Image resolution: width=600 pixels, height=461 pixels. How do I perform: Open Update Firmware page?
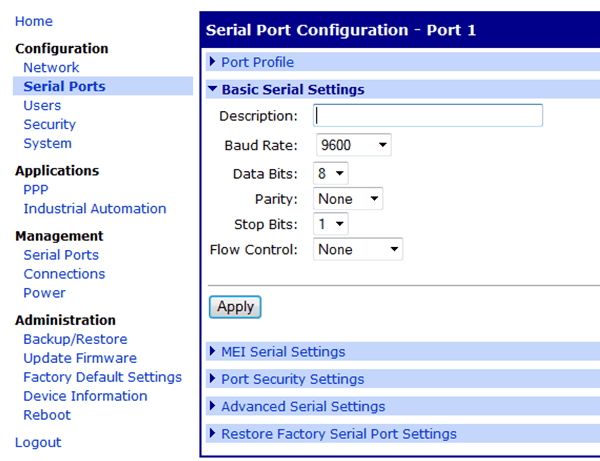click(x=80, y=358)
